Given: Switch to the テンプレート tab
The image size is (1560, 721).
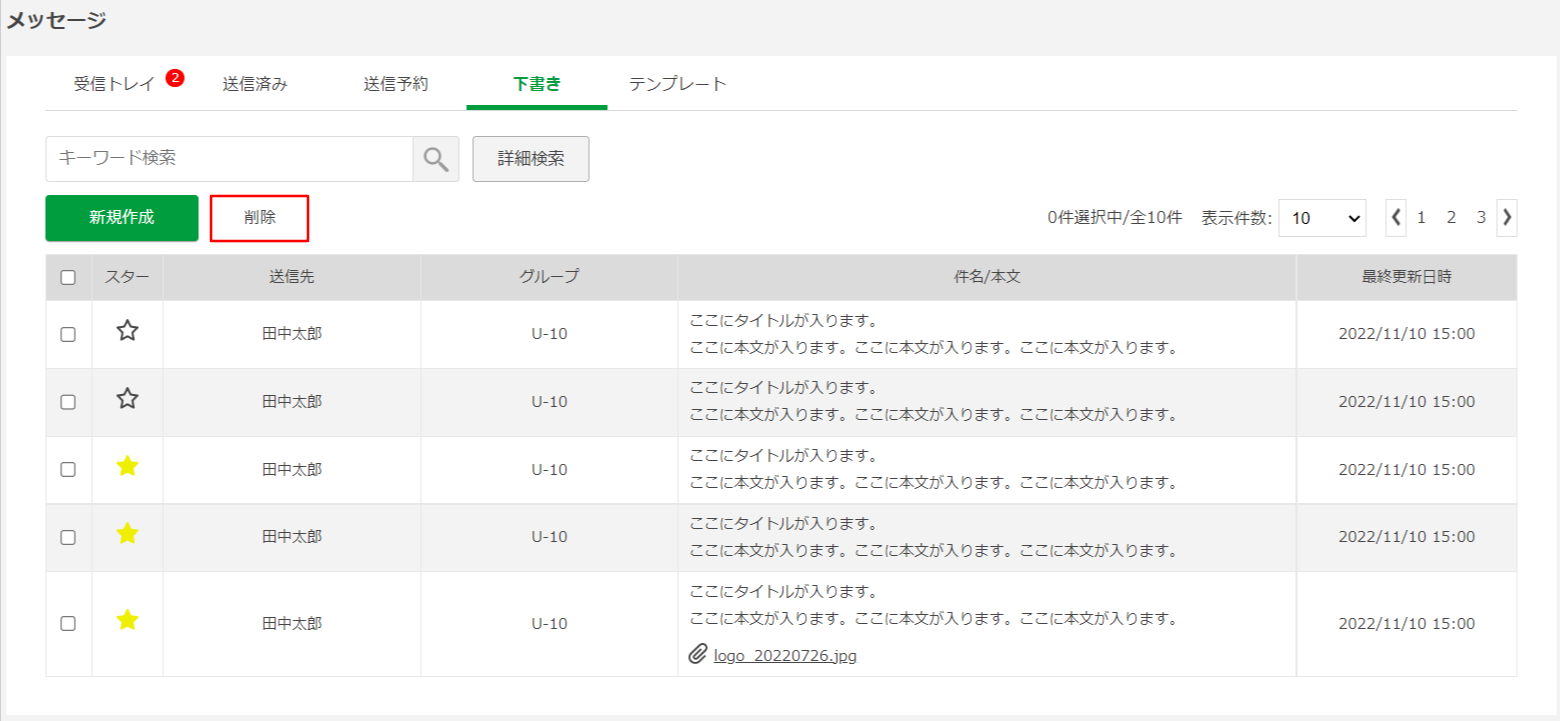Looking at the screenshot, I should pos(678,84).
